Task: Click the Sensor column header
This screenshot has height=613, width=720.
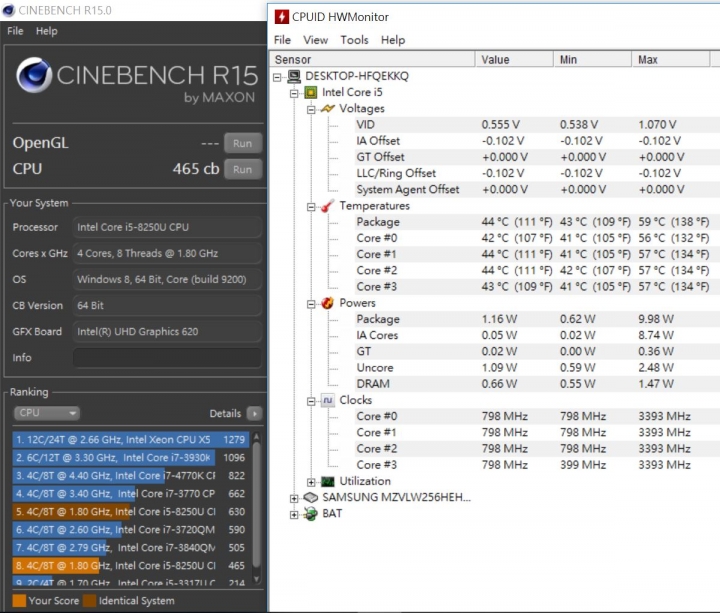Action: coord(373,60)
